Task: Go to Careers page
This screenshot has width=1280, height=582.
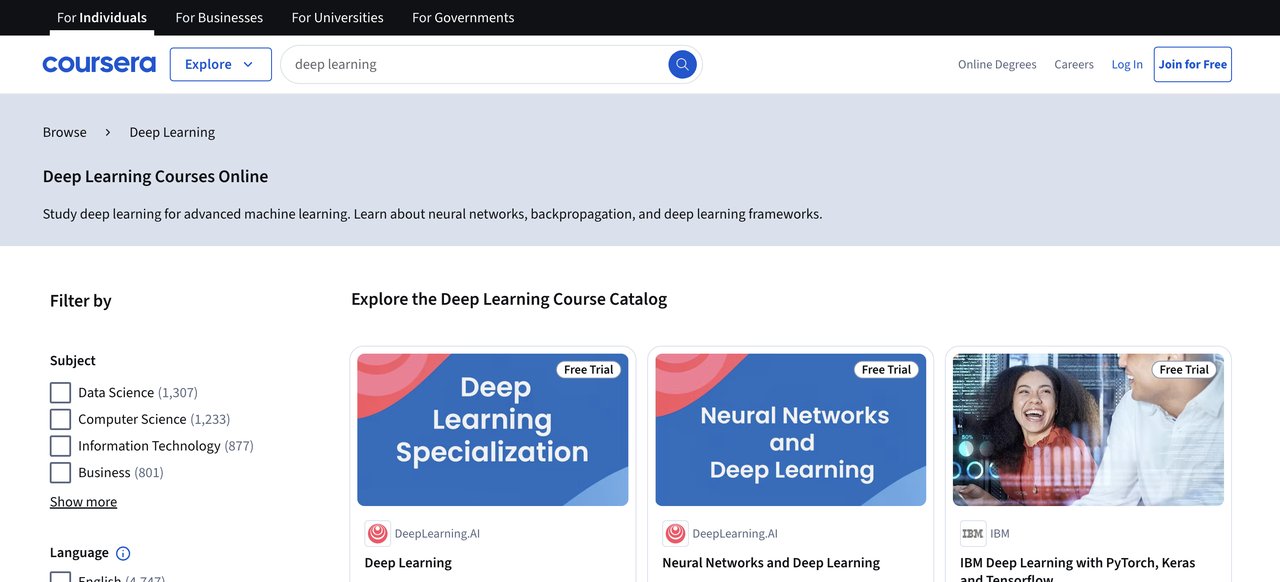Action: pyautogui.click(x=1074, y=64)
